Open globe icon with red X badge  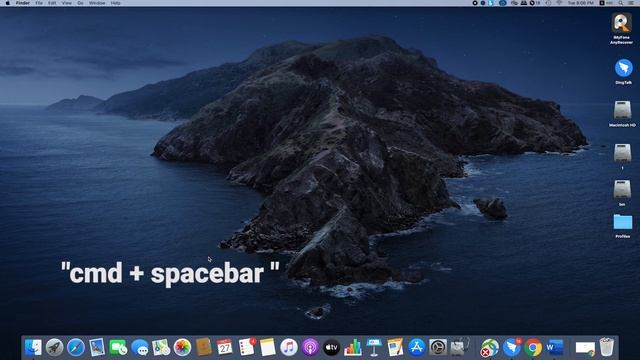tap(489, 348)
